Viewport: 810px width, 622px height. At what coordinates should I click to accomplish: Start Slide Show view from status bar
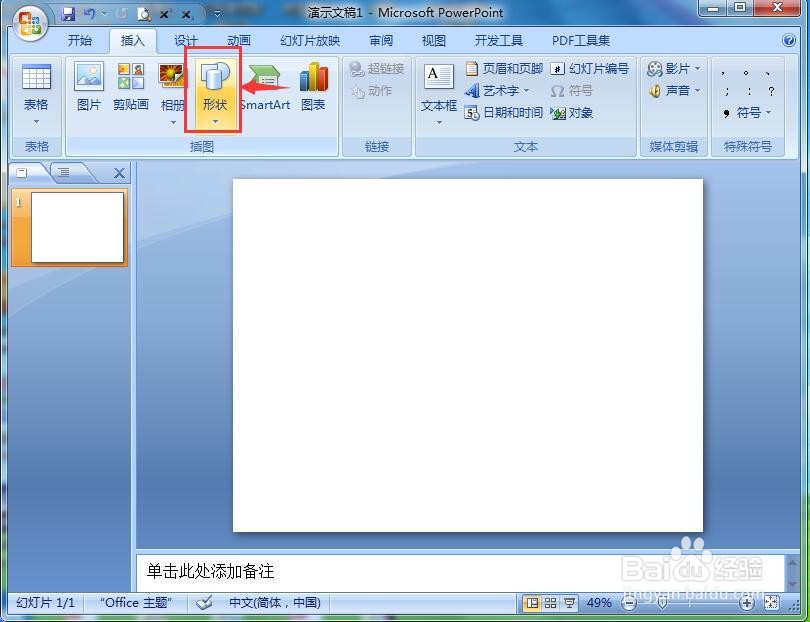[569, 602]
